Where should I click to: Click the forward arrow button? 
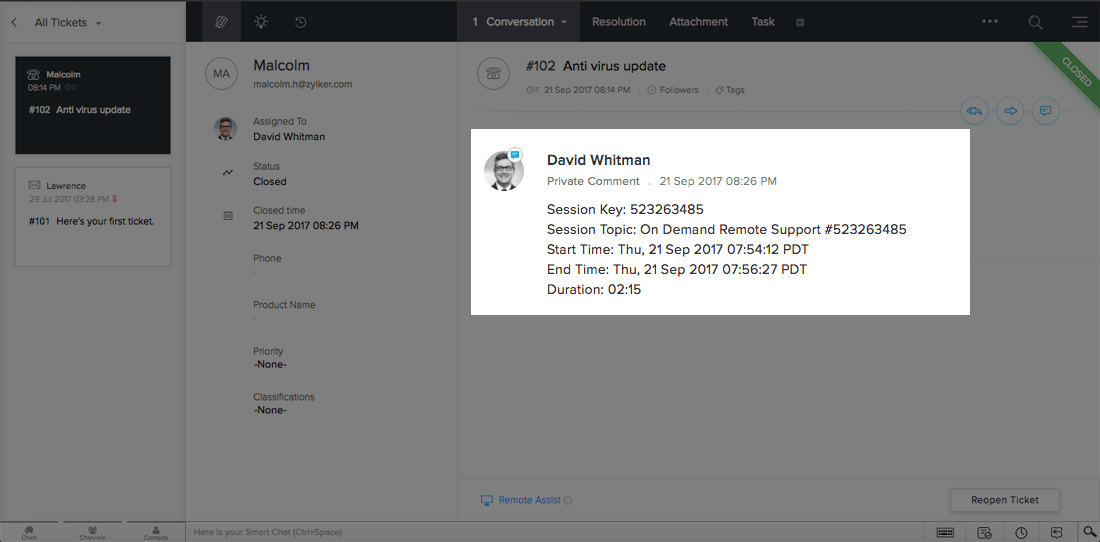coord(1010,110)
